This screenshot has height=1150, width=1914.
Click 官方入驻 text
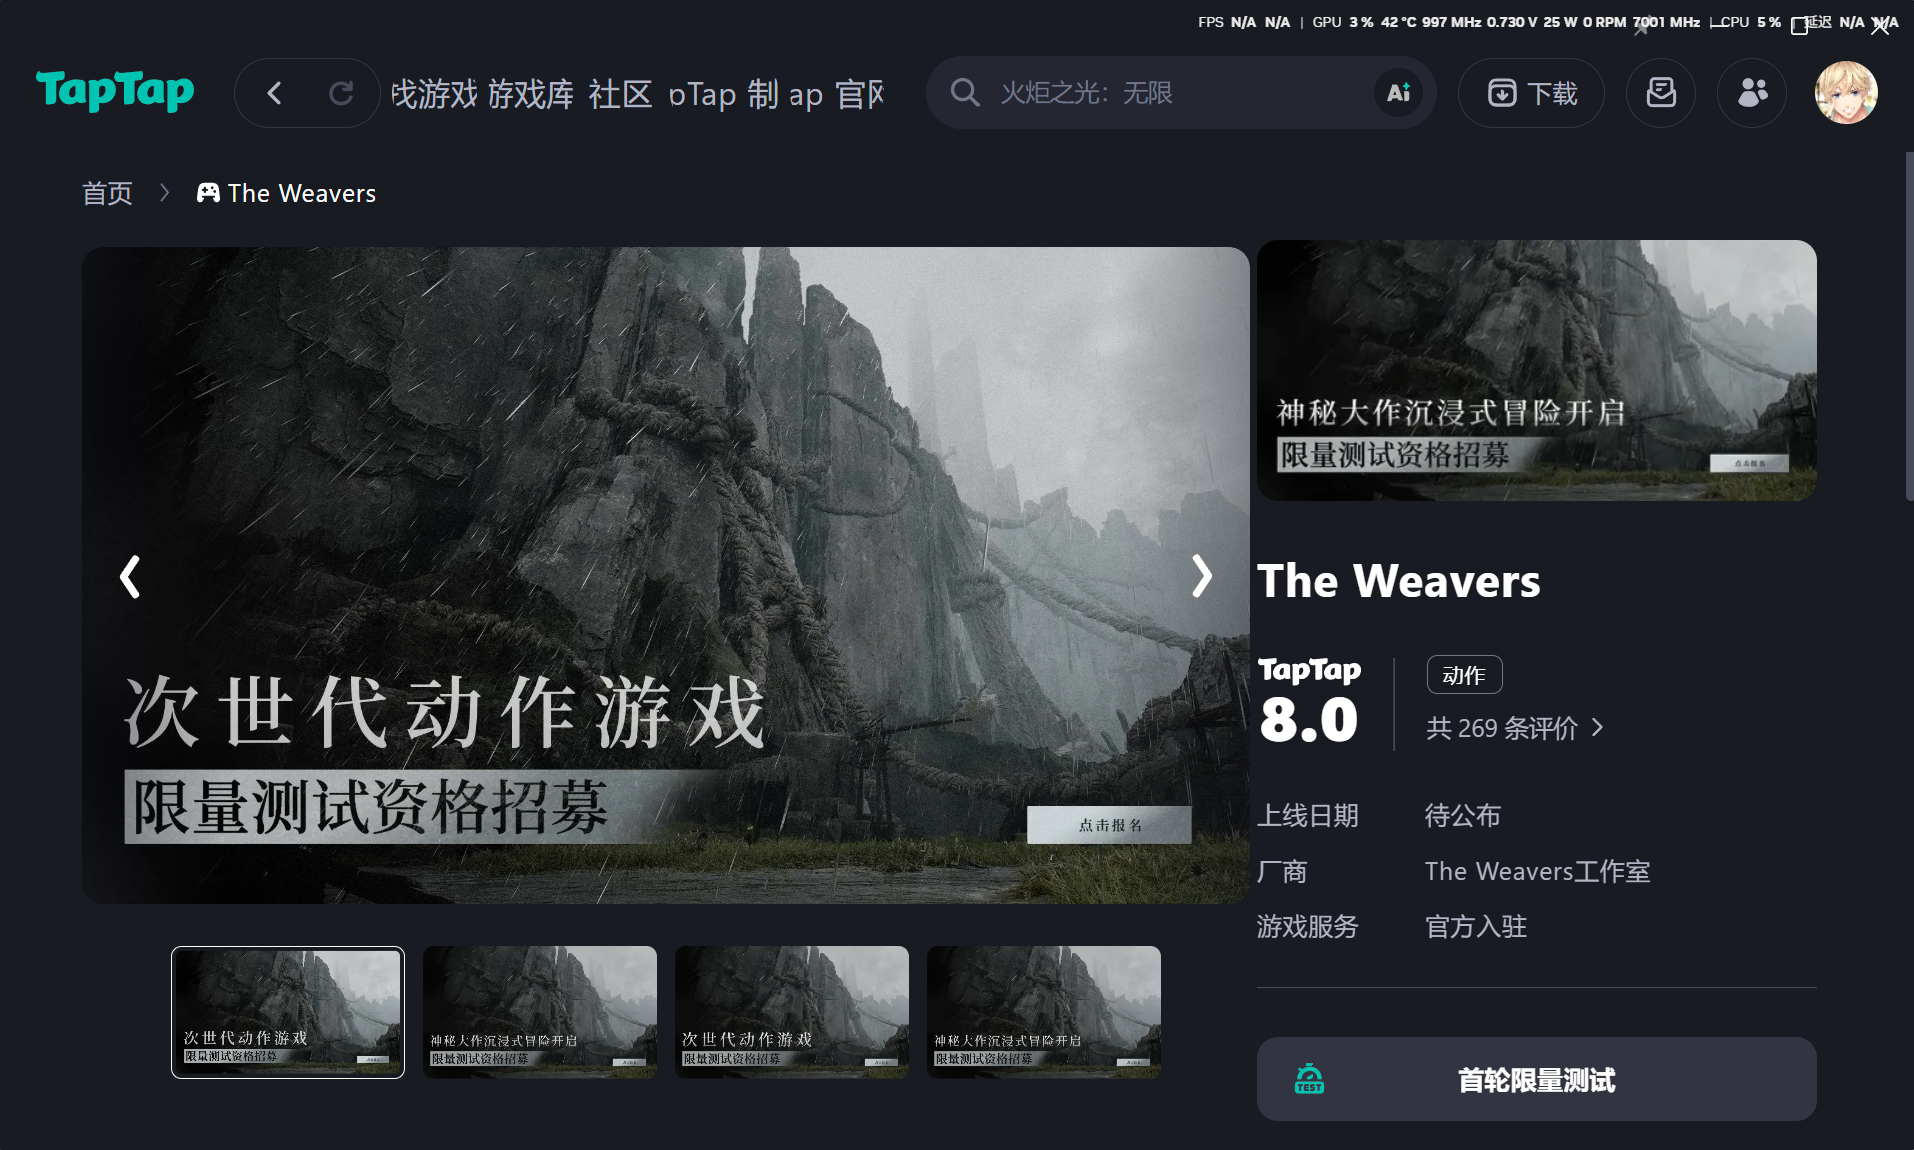[1476, 927]
